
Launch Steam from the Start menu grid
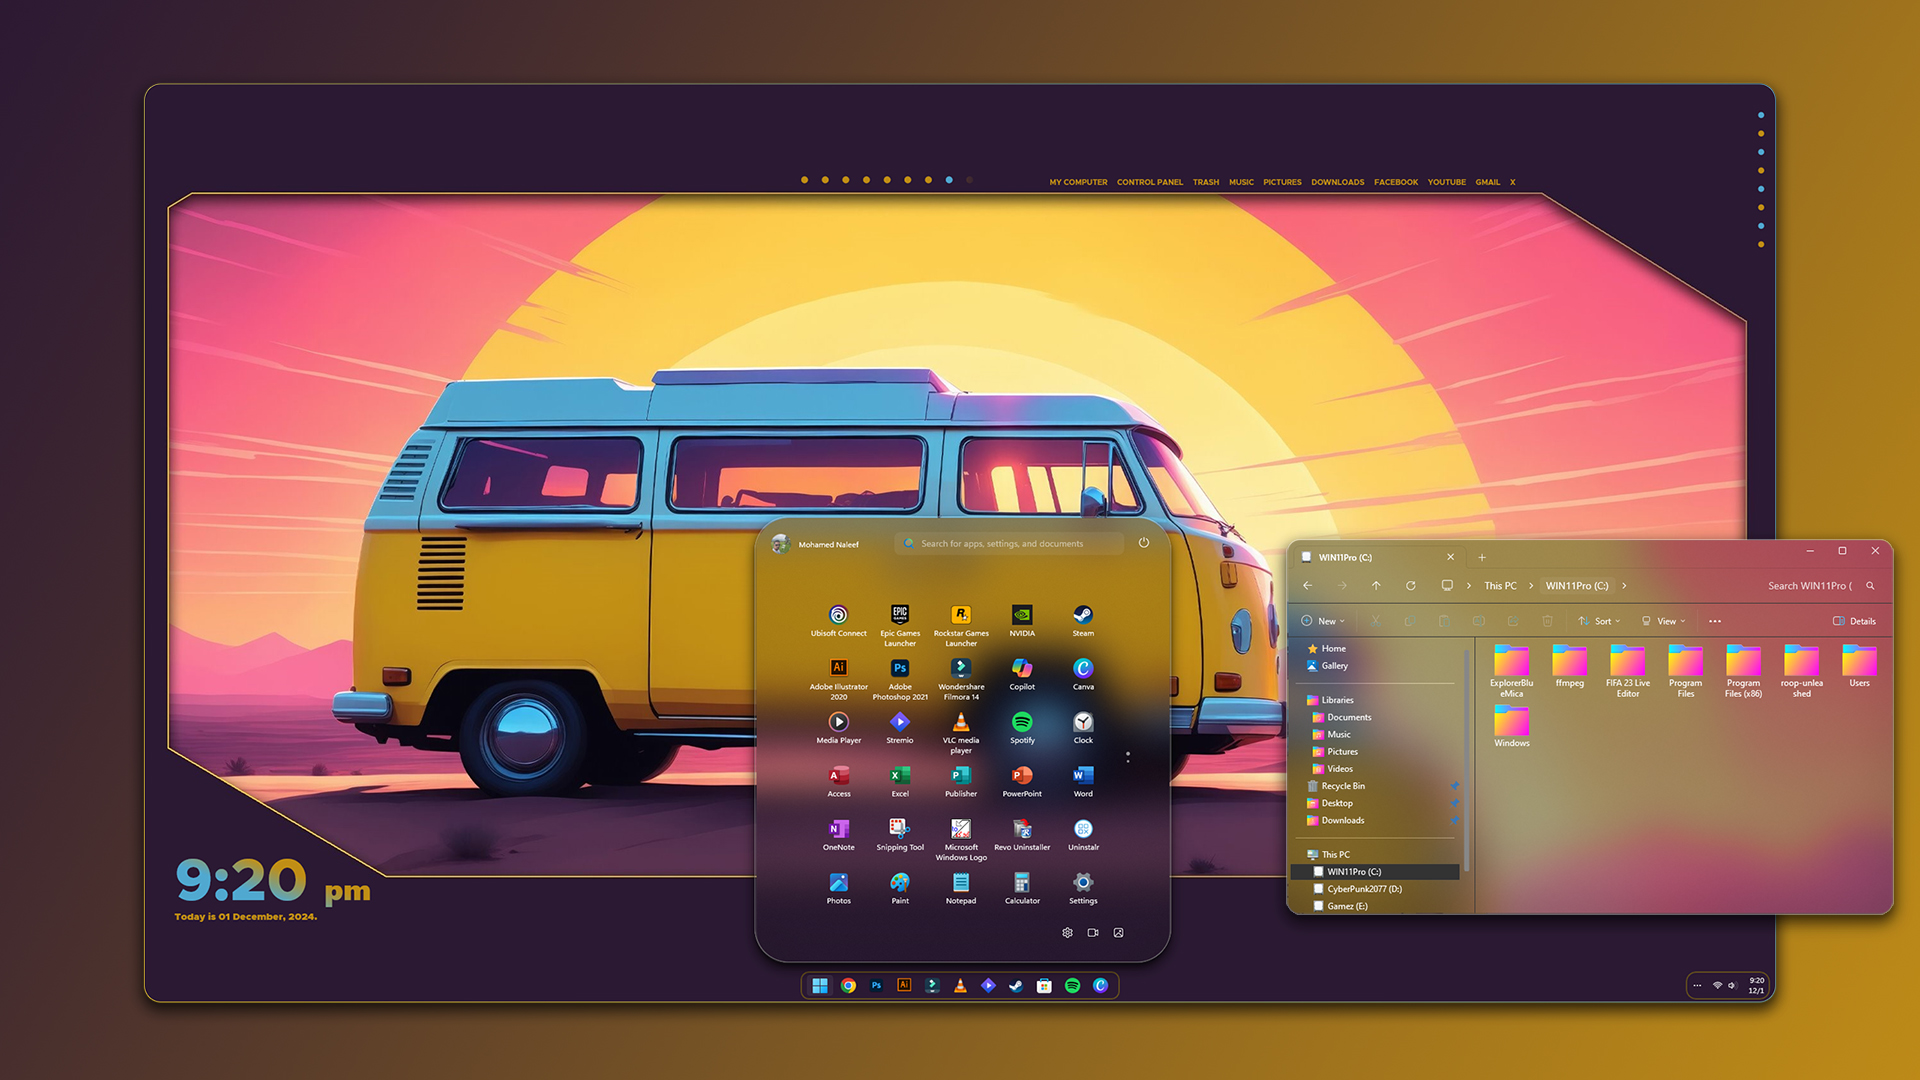(1083, 620)
